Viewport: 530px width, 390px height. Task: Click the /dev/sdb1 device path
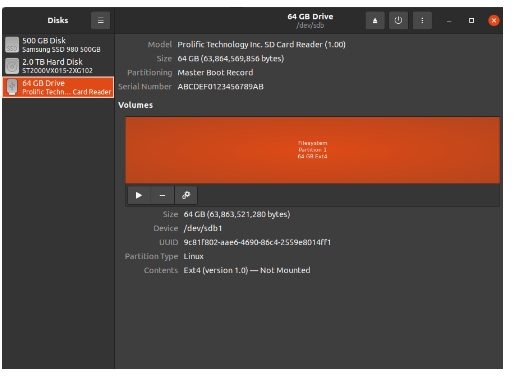(x=203, y=228)
